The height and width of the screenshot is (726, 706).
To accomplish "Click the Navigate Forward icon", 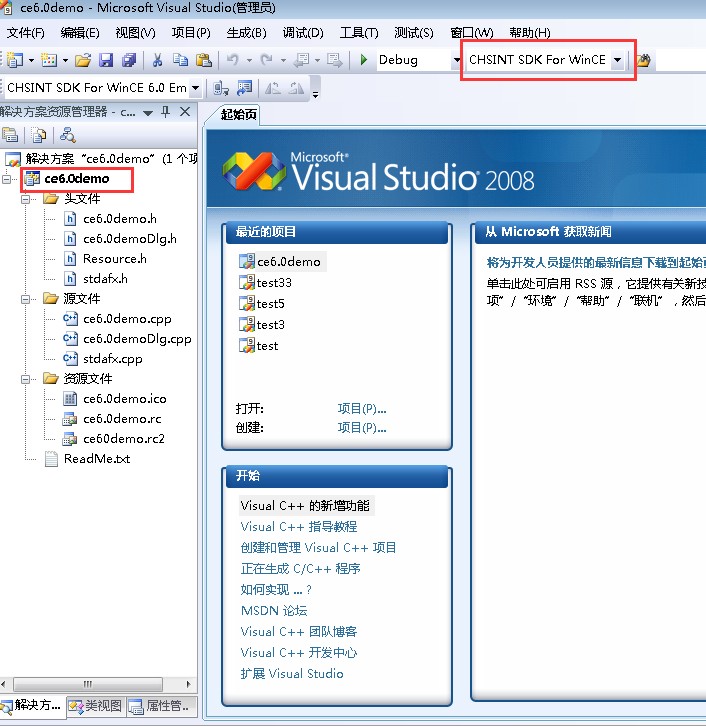I will 334,60.
